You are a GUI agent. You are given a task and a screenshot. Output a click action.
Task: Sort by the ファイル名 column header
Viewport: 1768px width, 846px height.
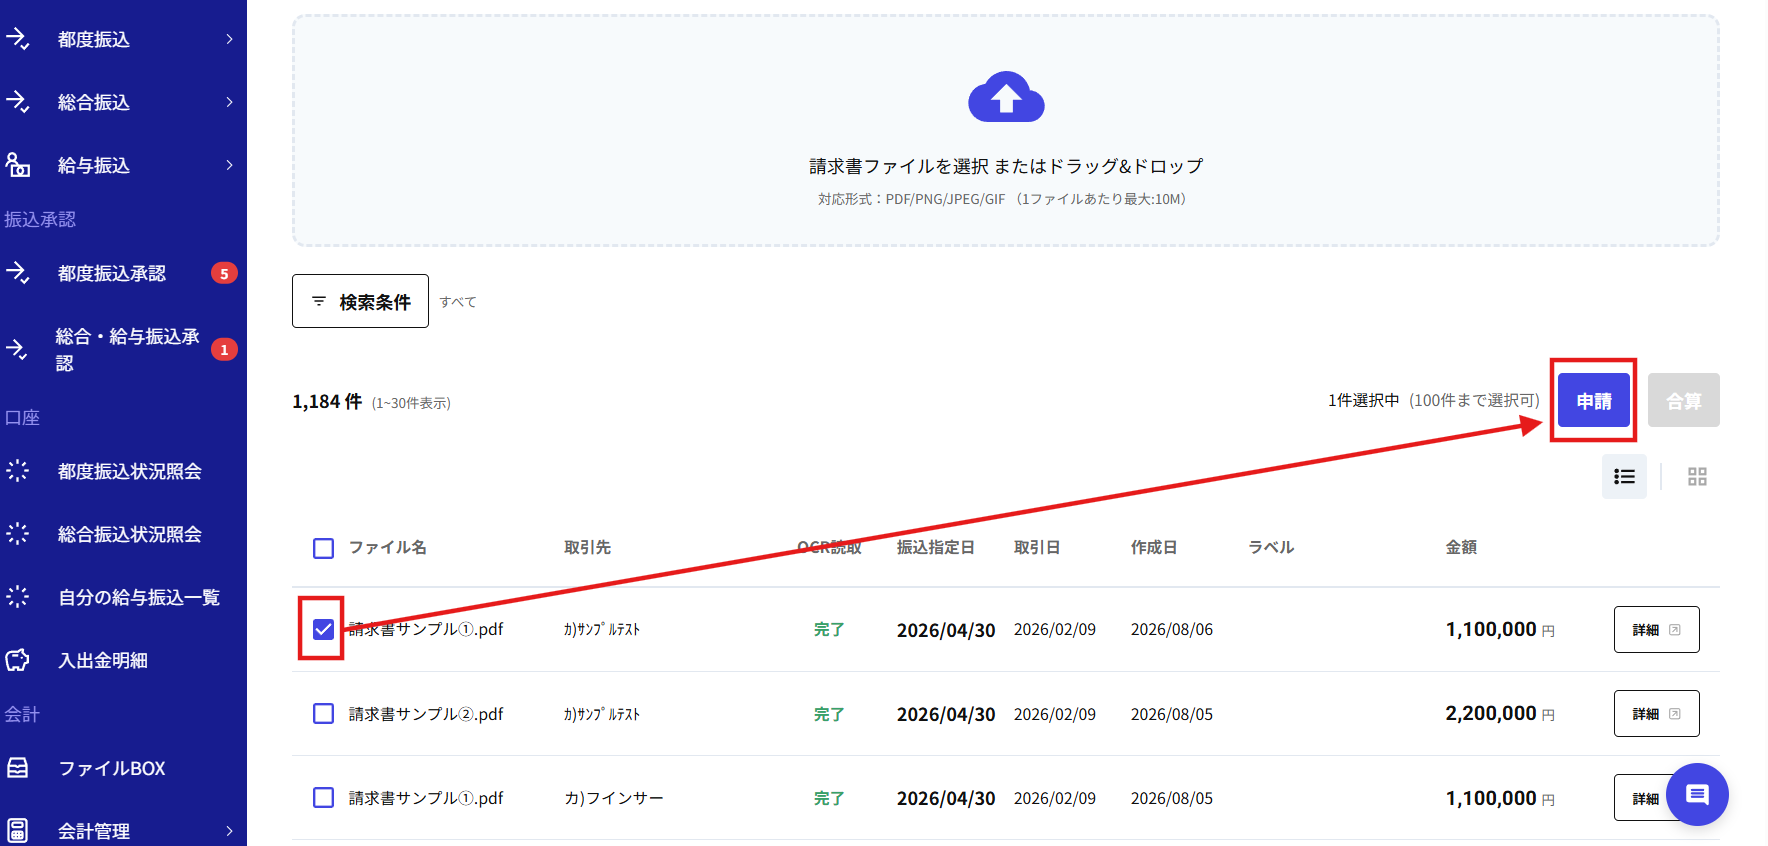click(x=388, y=547)
